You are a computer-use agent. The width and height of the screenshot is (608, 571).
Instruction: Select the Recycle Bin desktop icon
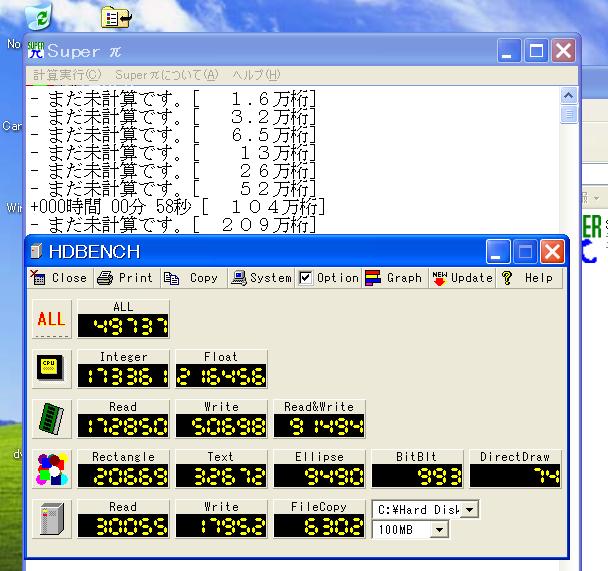click(39, 16)
